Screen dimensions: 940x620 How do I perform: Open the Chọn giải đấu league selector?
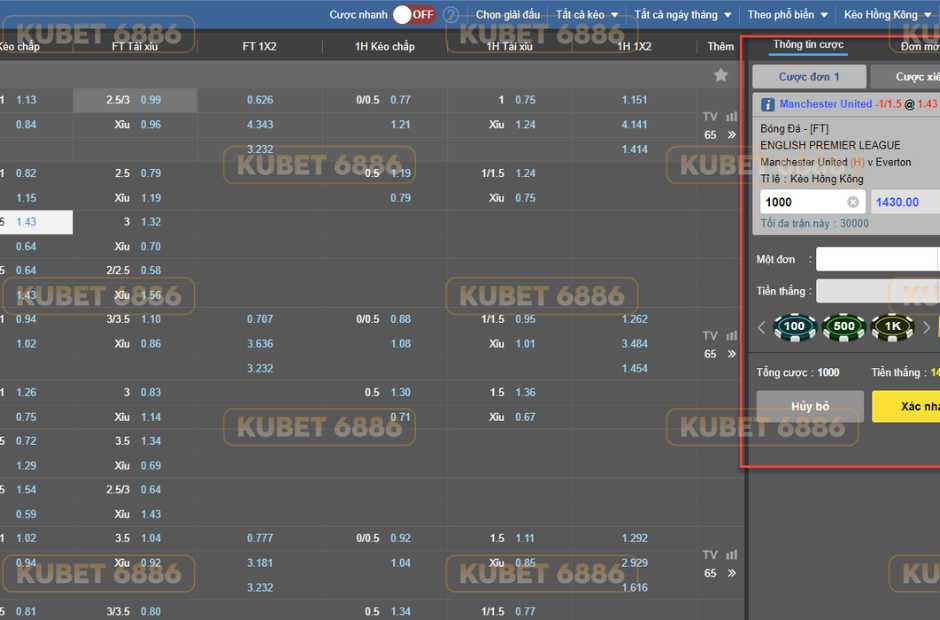tap(508, 14)
